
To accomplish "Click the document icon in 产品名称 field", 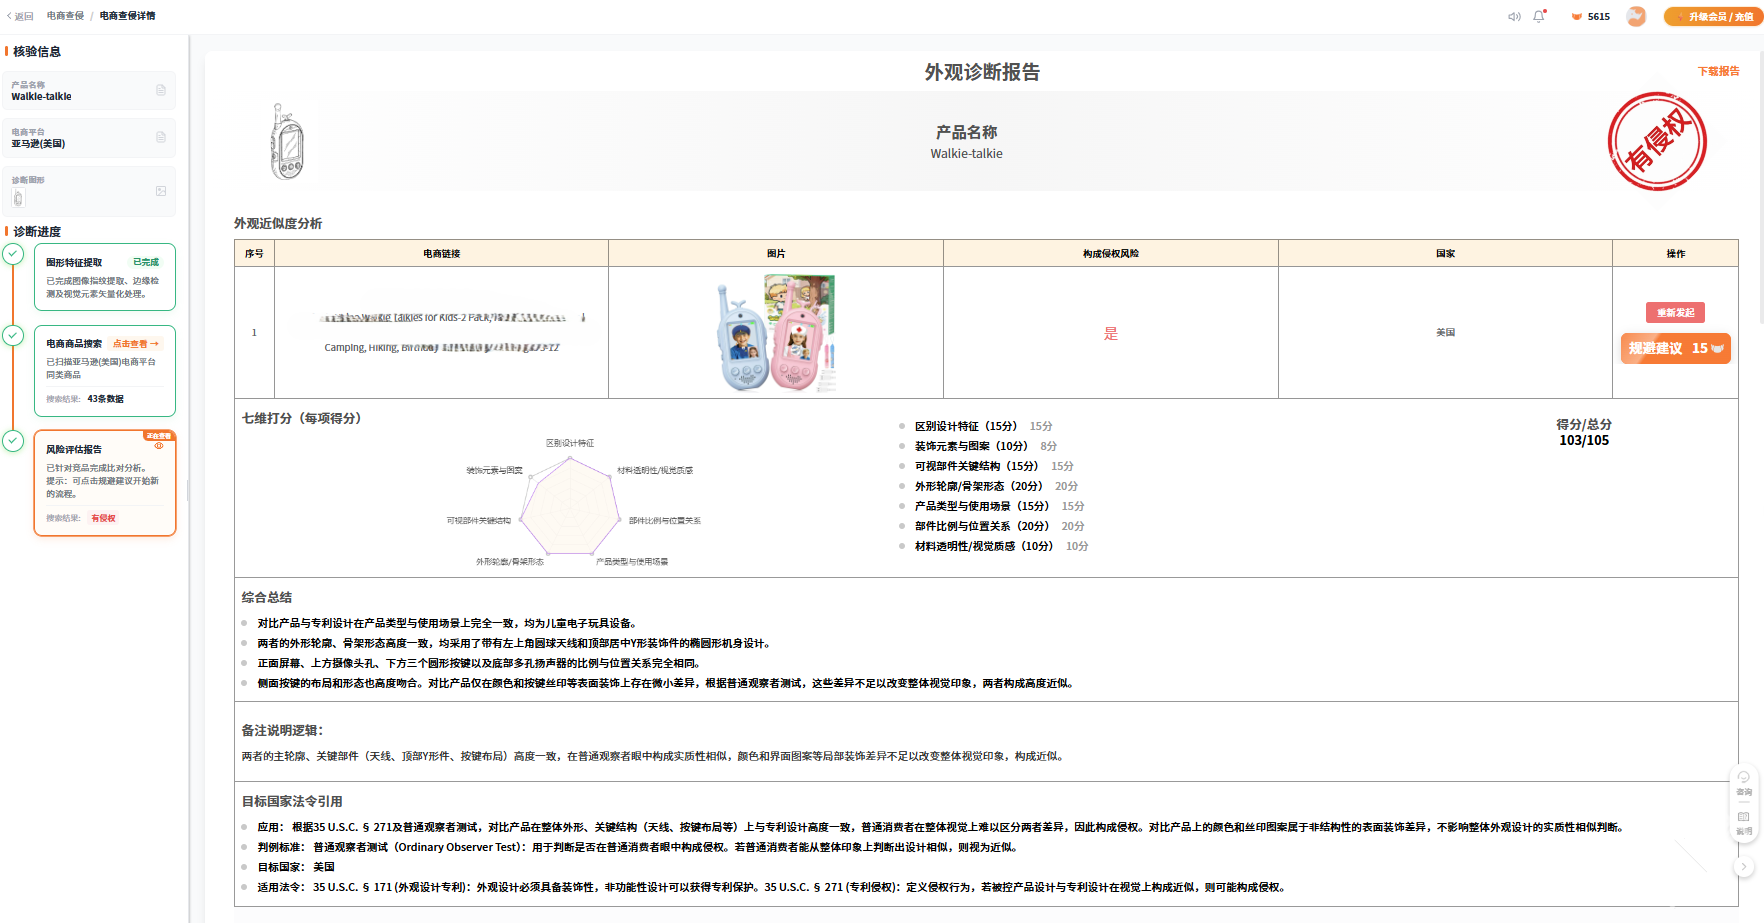I will 160,90.
